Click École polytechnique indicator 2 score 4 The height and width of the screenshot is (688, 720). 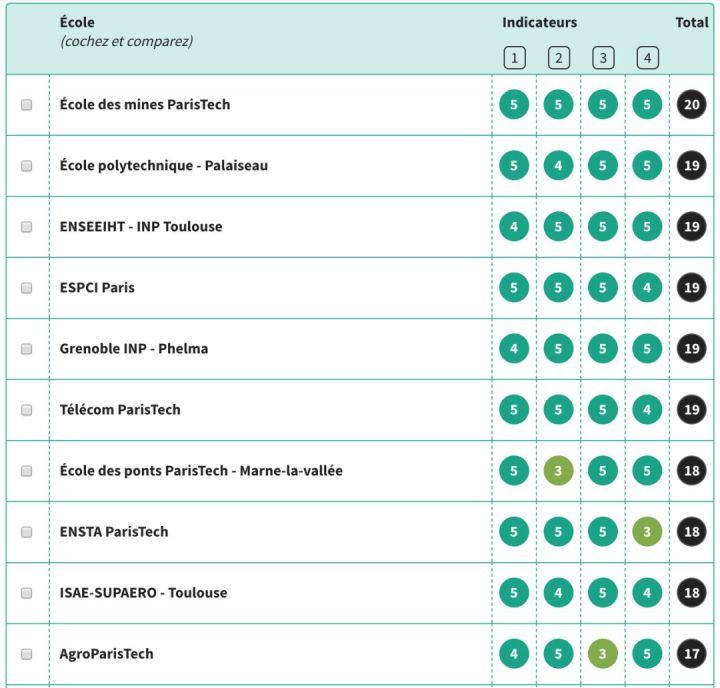[558, 166]
